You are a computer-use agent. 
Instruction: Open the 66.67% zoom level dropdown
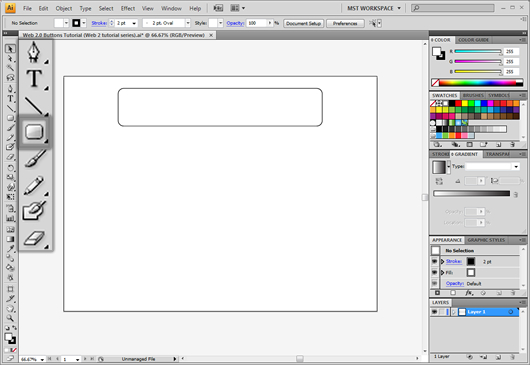point(42,359)
